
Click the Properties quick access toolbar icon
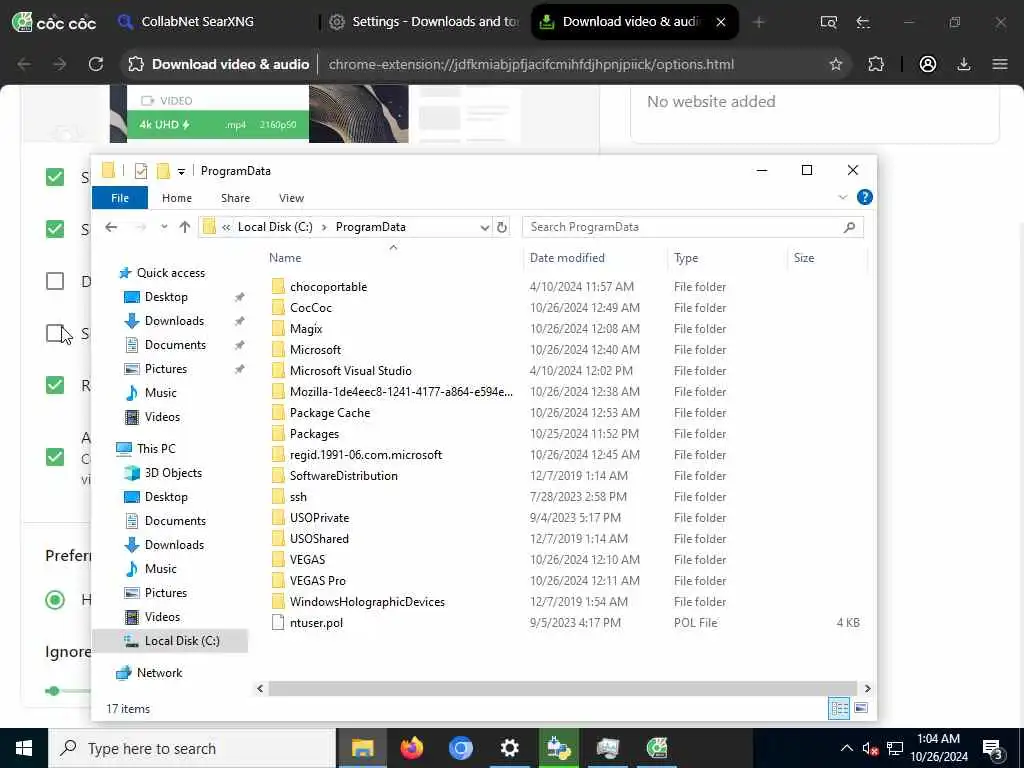[140, 171]
